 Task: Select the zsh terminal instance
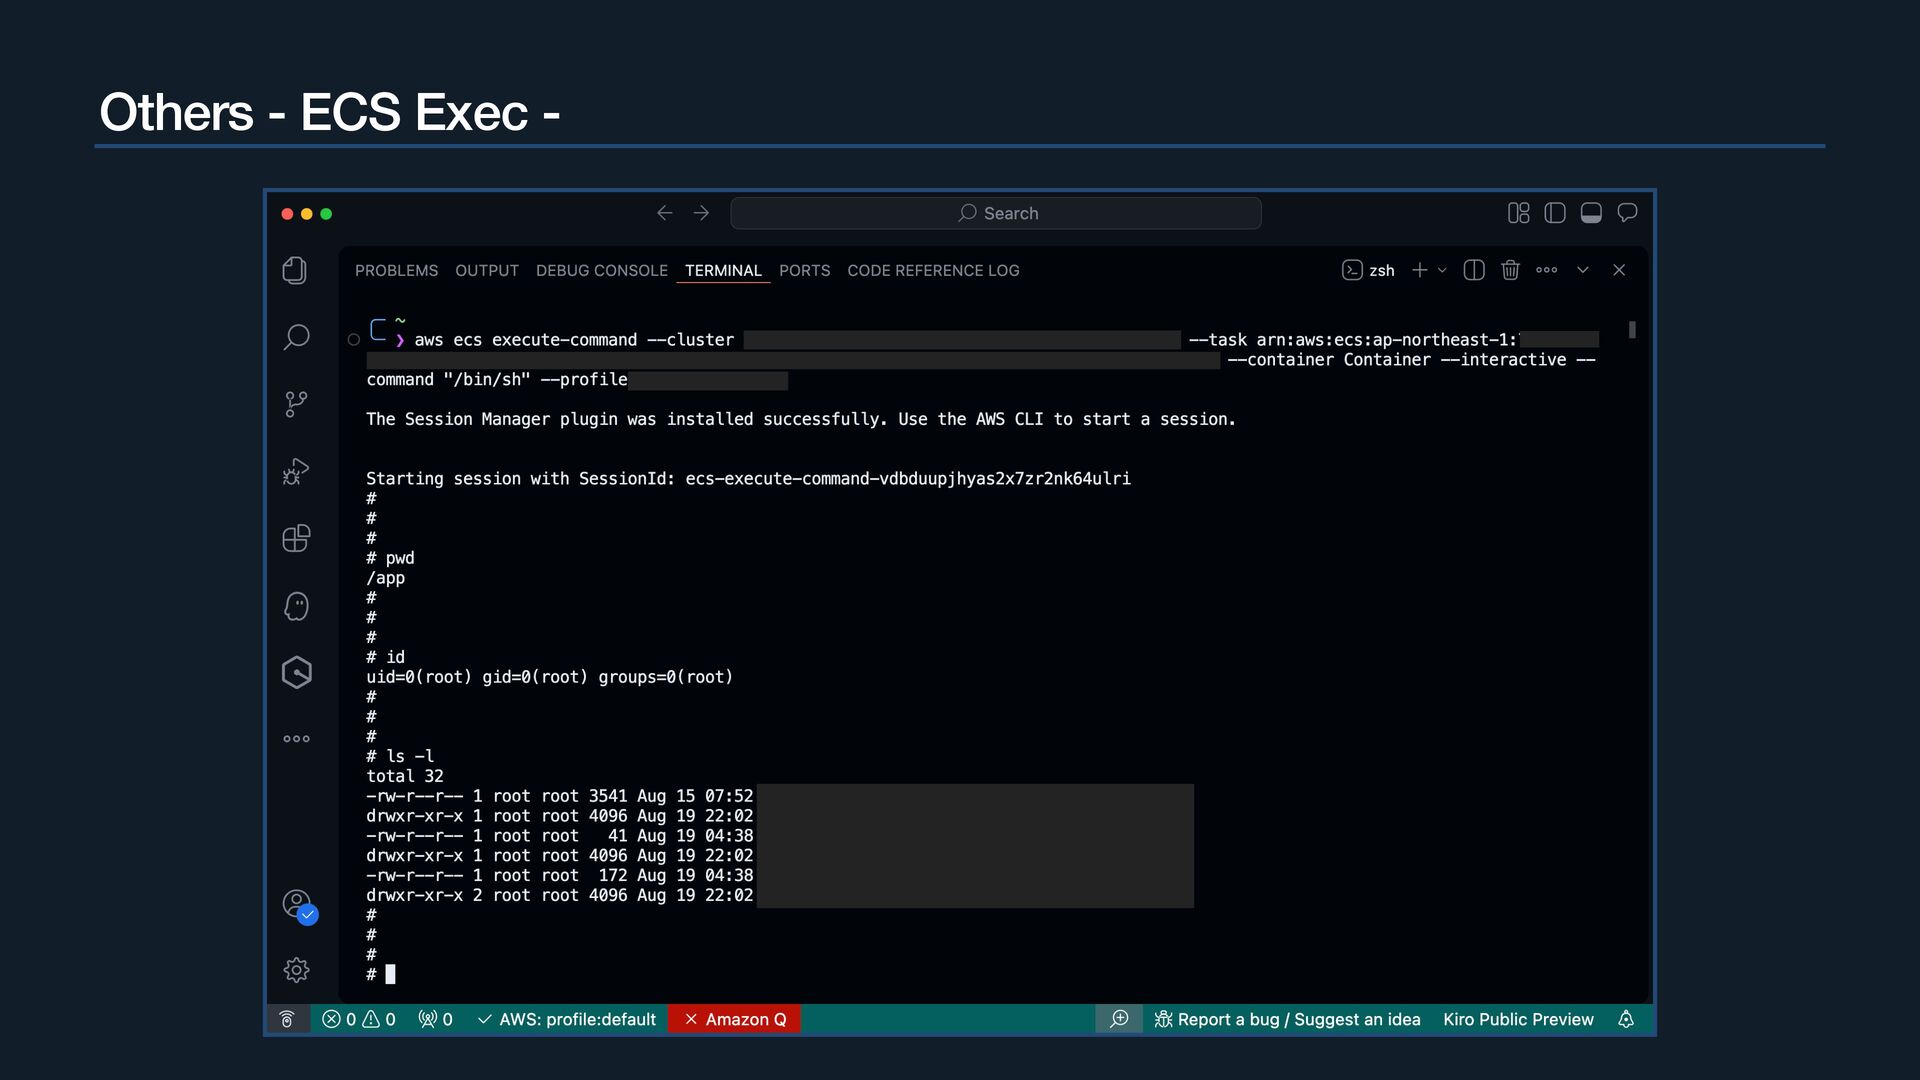tap(1368, 271)
